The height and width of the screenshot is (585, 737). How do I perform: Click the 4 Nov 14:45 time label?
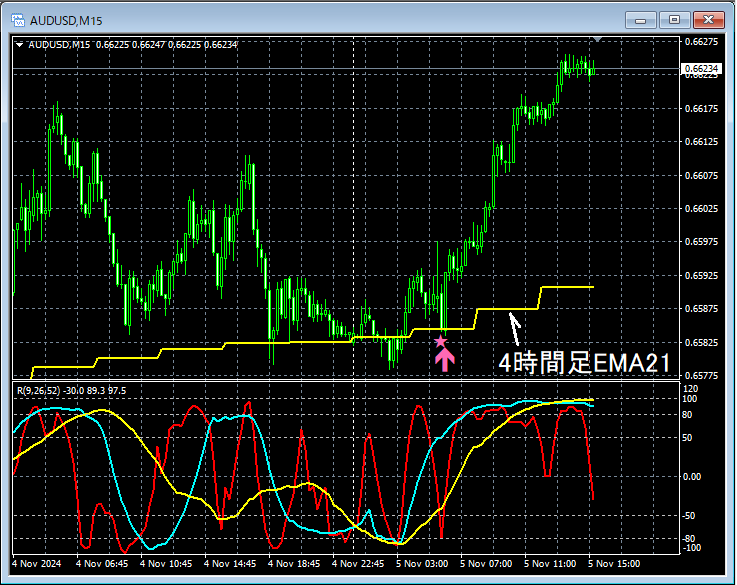[230, 563]
